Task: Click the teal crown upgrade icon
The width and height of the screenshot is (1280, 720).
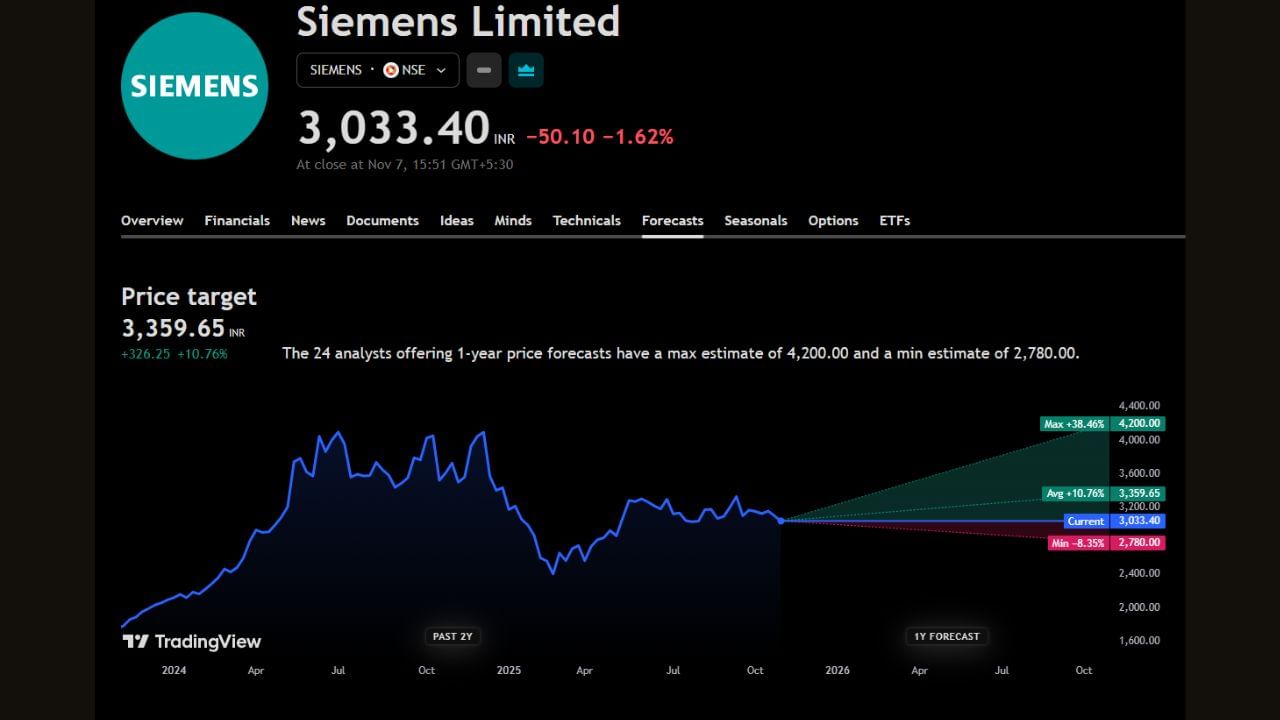Action: (526, 70)
